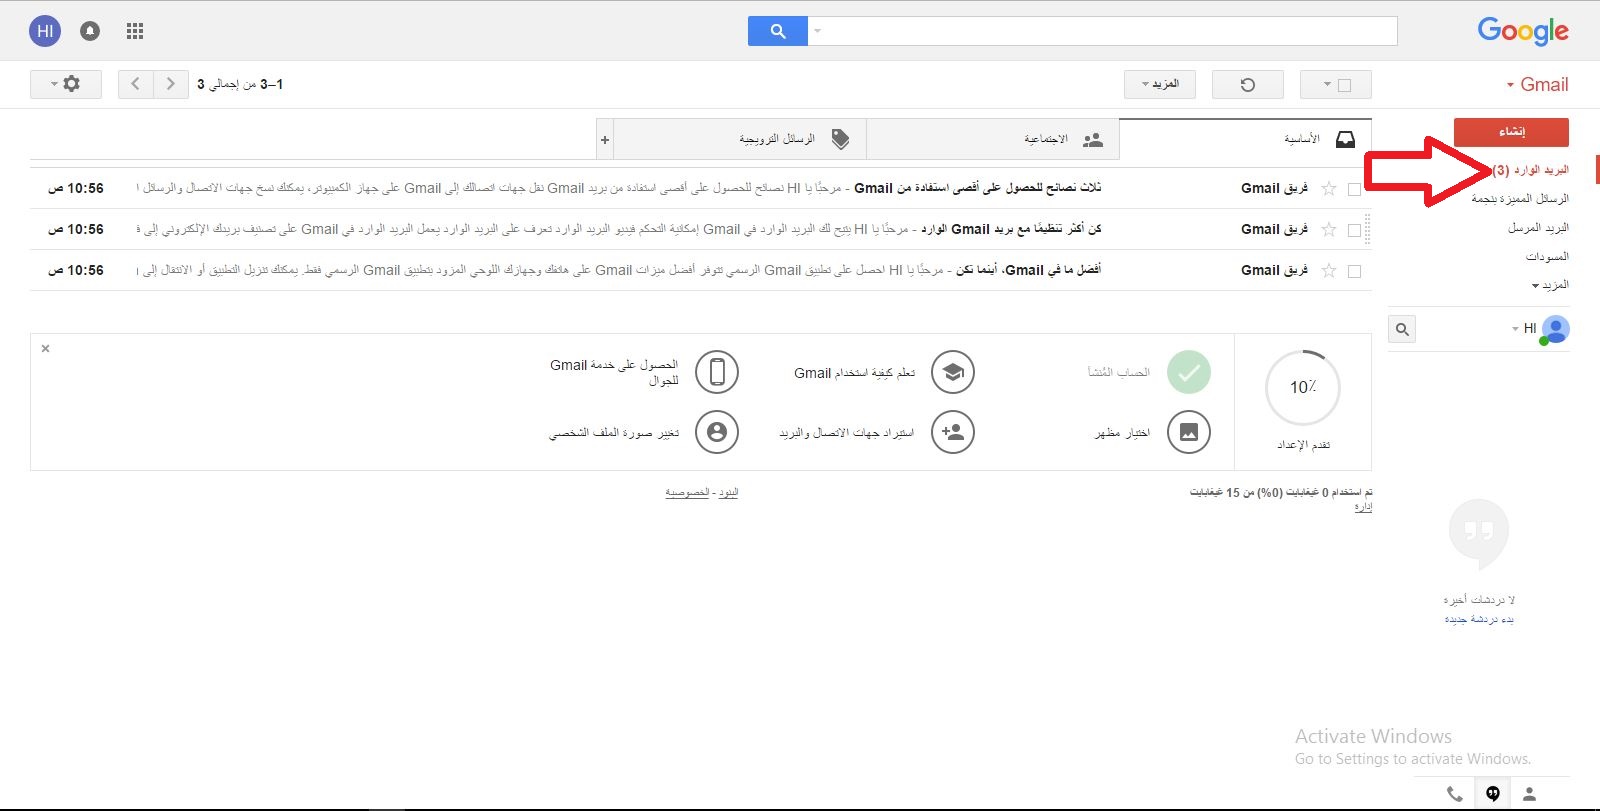Image resolution: width=1600 pixels, height=811 pixels.
Task: Select the 'ثلاث نصائح' email checkbox
Action: (x=1354, y=189)
